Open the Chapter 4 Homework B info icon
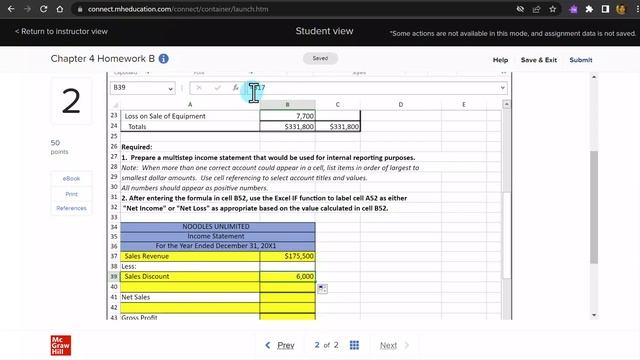Screen dimensions: 640x360 (x=164, y=59)
